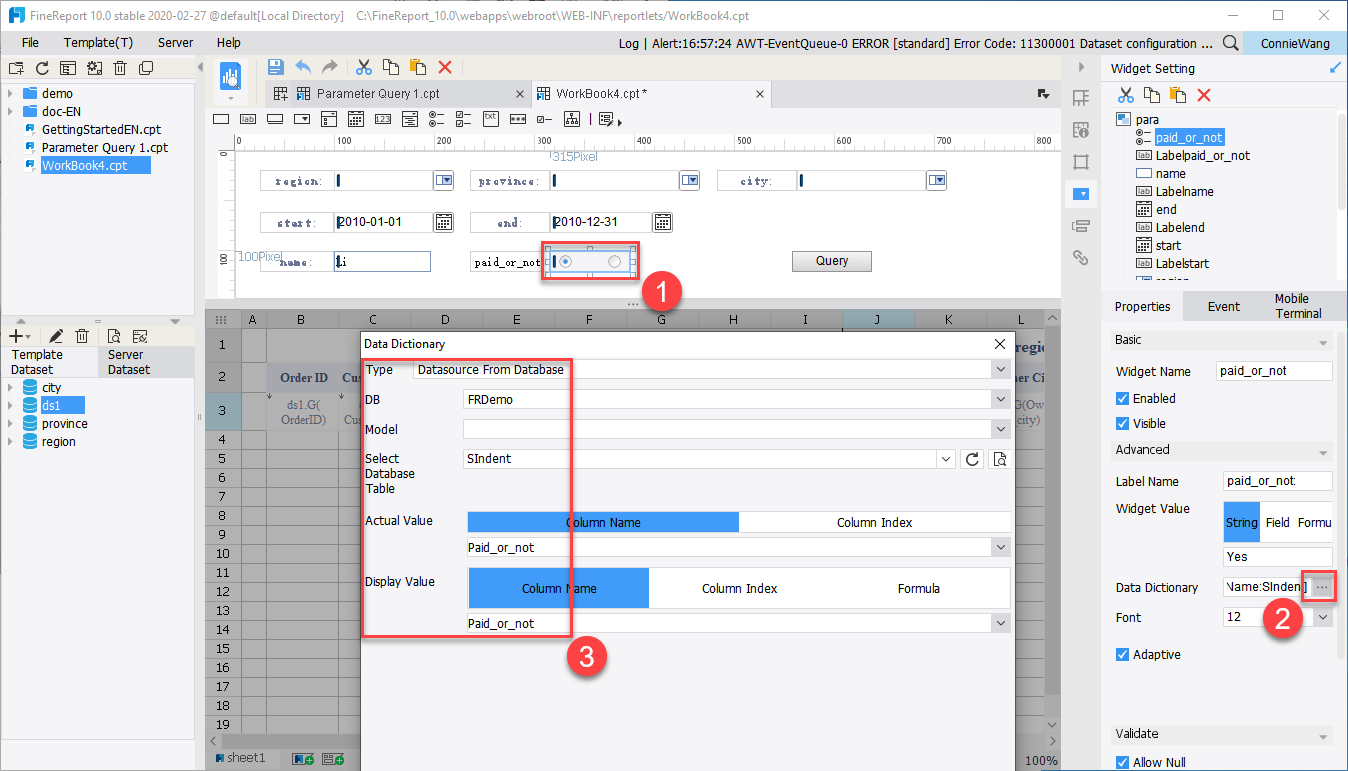1348x771 pixels.
Task: Click the Preview report icon
Action: click(x=232, y=77)
